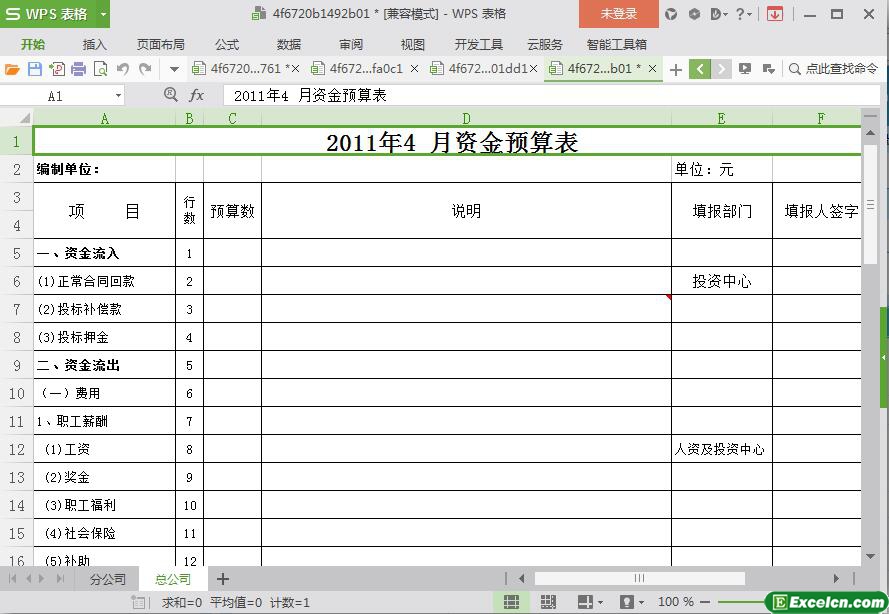This screenshot has height=614, width=889.
Task: Close the document tab 4f672...fa0c1
Action: [x=414, y=69]
